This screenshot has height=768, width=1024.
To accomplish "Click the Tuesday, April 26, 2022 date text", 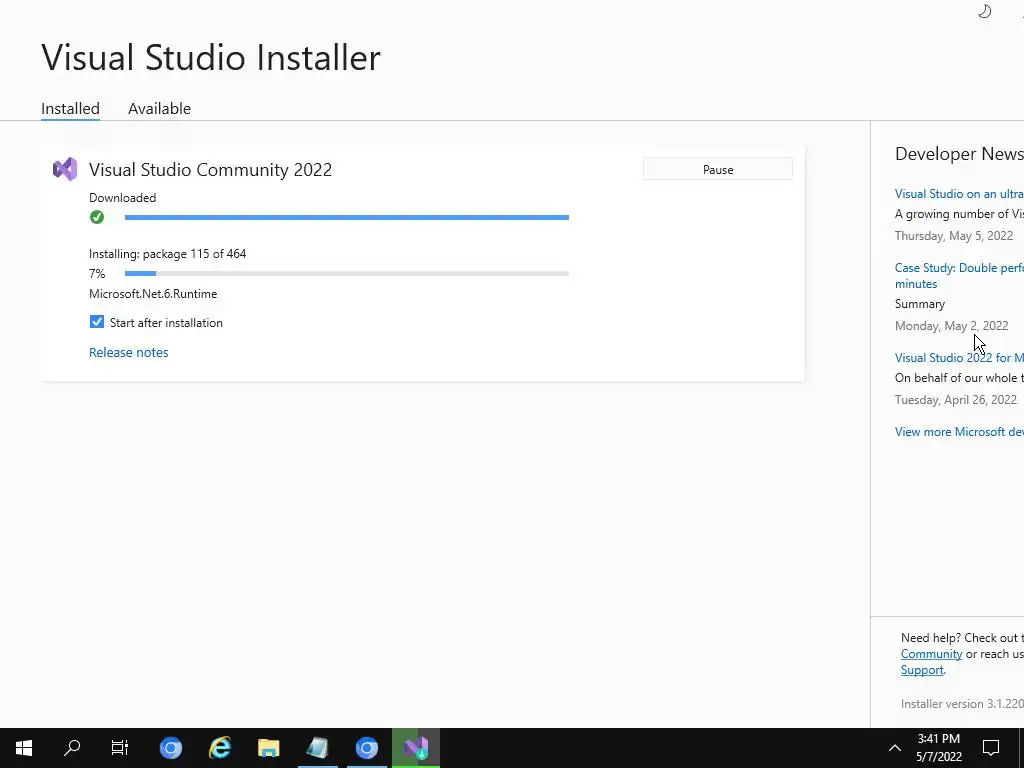I will 955,400.
